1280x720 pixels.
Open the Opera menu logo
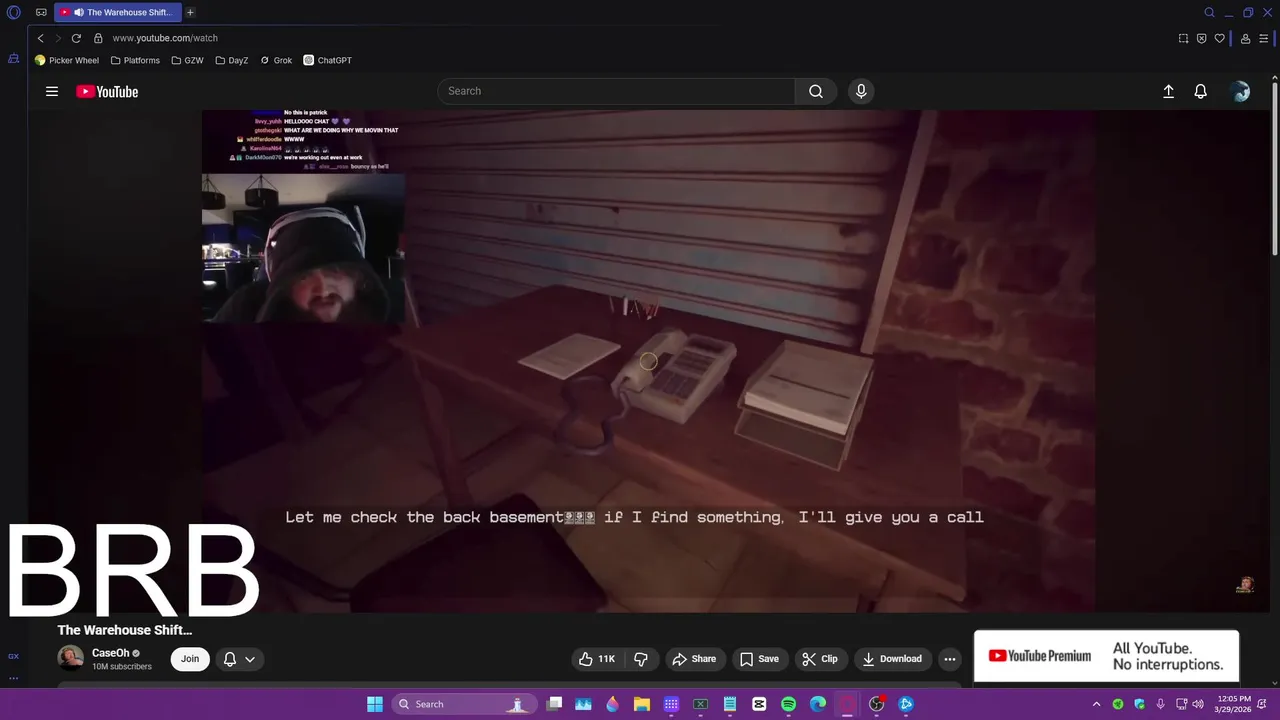[x=14, y=13]
